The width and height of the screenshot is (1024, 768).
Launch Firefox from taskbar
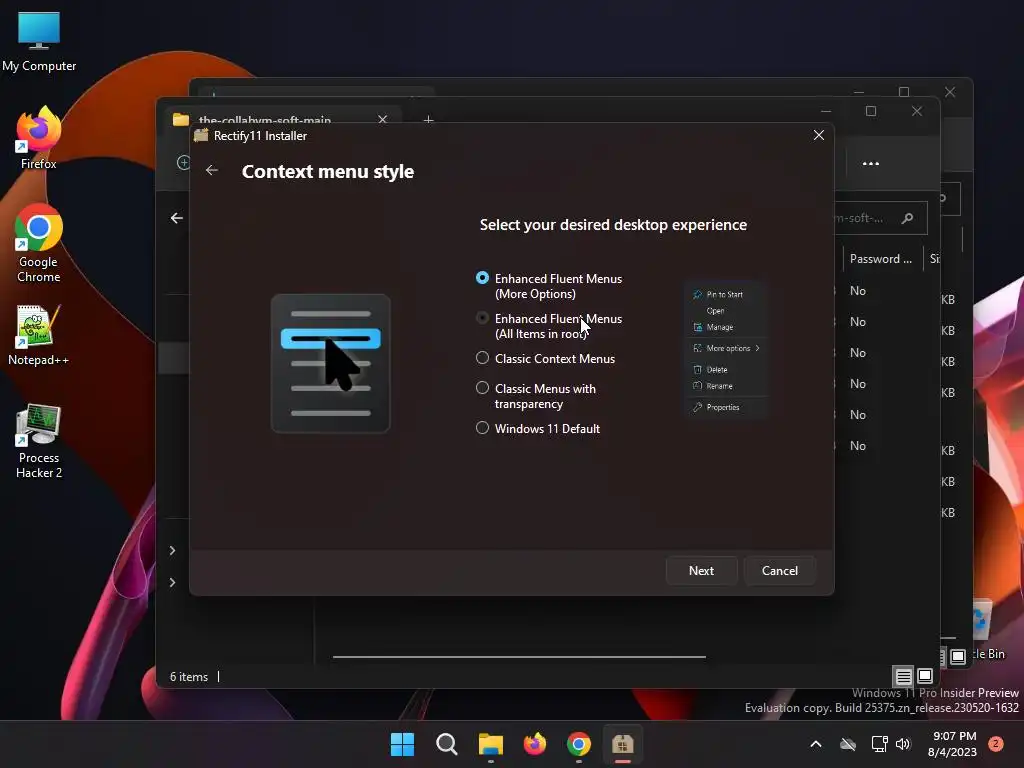click(x=535, y=744)
